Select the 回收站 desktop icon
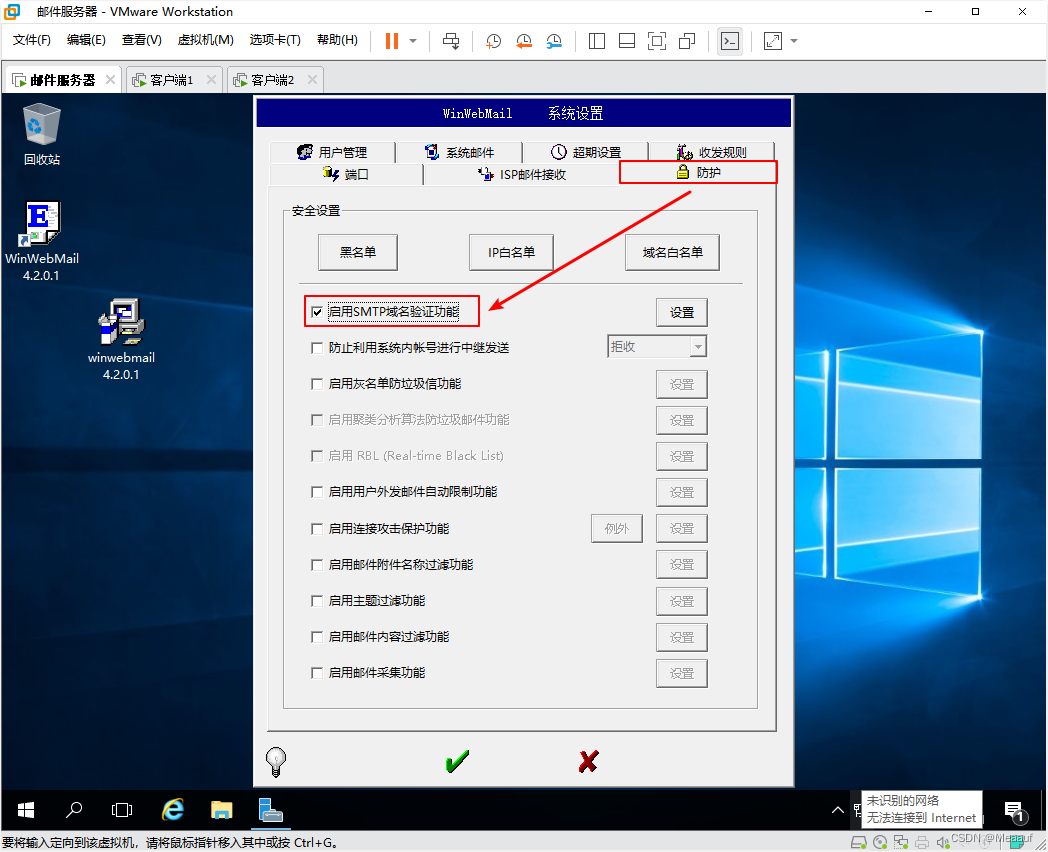The image size is (1048, 852). 41,134
